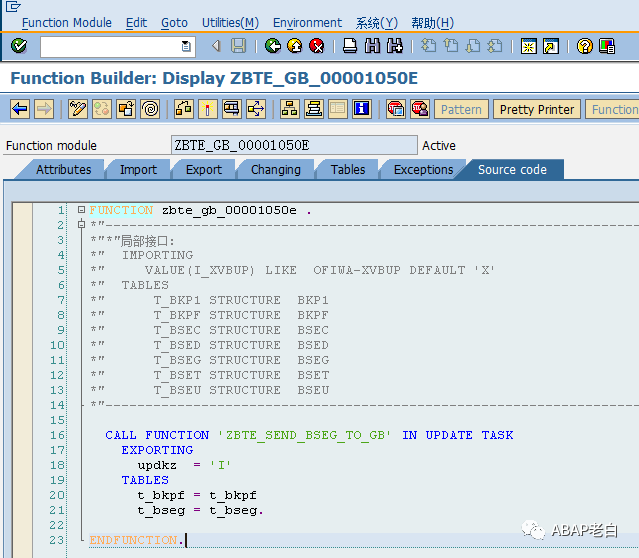Click the red Cancel icon
639x558 pixels.
pyautogui.click(x=317, y=46)
